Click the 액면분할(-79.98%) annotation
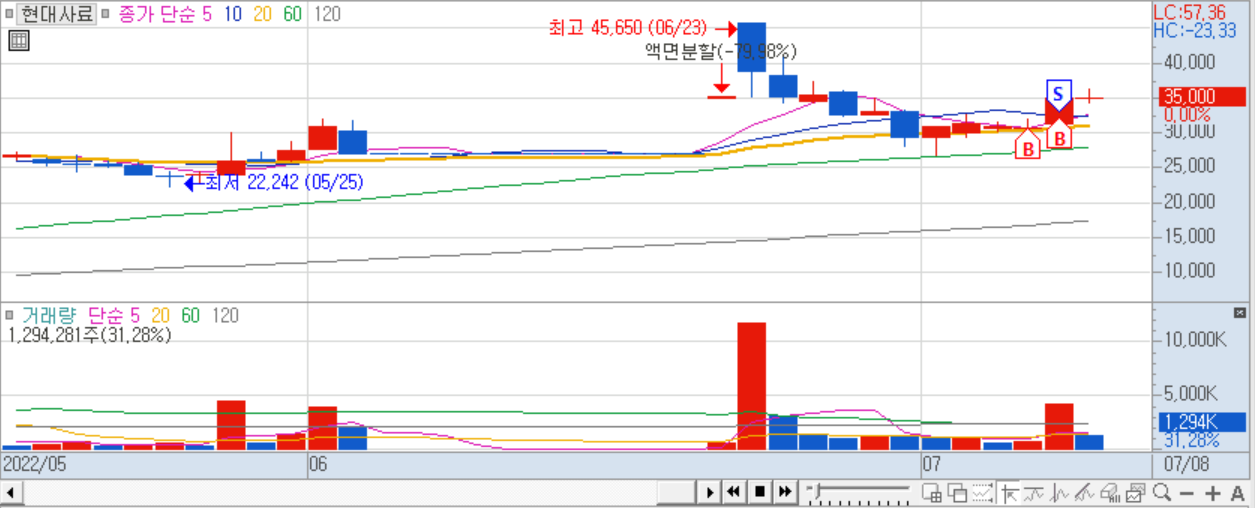Screen dimensions: 1255x508 (721, 52)
